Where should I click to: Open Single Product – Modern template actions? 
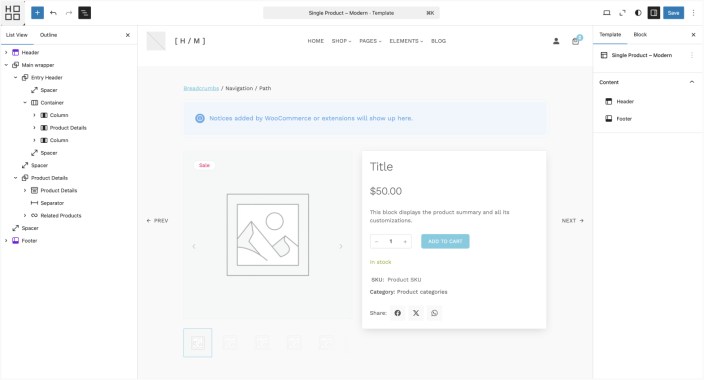(692, 55)
